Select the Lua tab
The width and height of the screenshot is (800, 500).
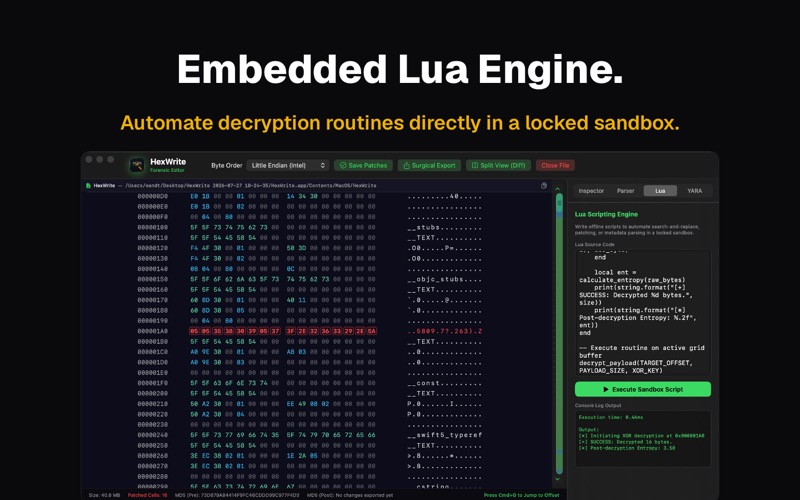660,191
